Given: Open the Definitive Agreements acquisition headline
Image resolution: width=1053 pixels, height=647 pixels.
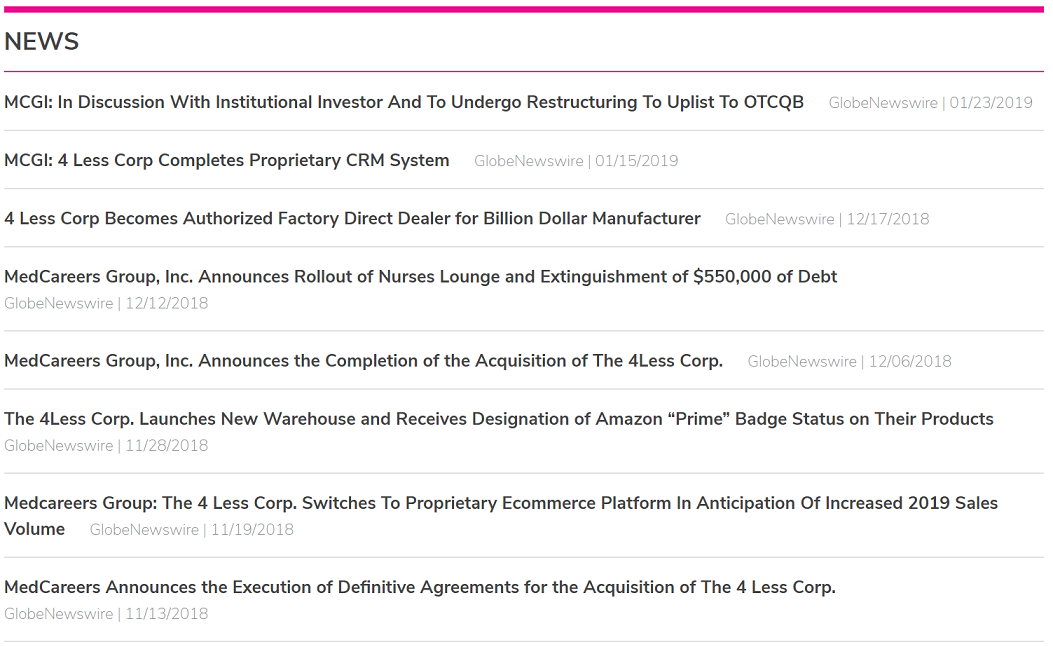Looking at the screenshot, I should coord(420,587).
